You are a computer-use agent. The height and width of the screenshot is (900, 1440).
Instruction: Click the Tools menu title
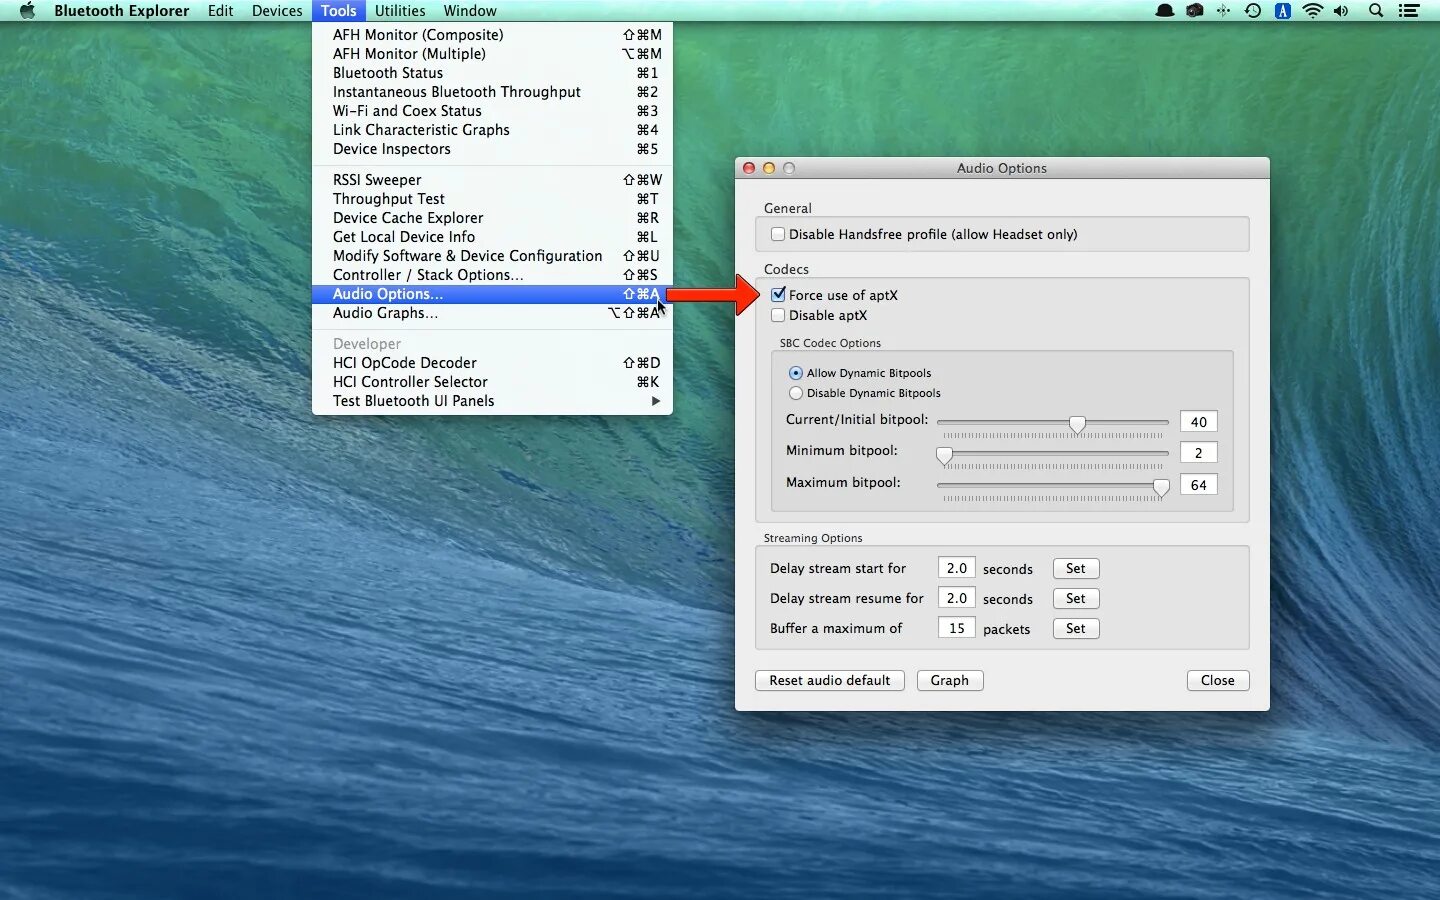point(338,11)
